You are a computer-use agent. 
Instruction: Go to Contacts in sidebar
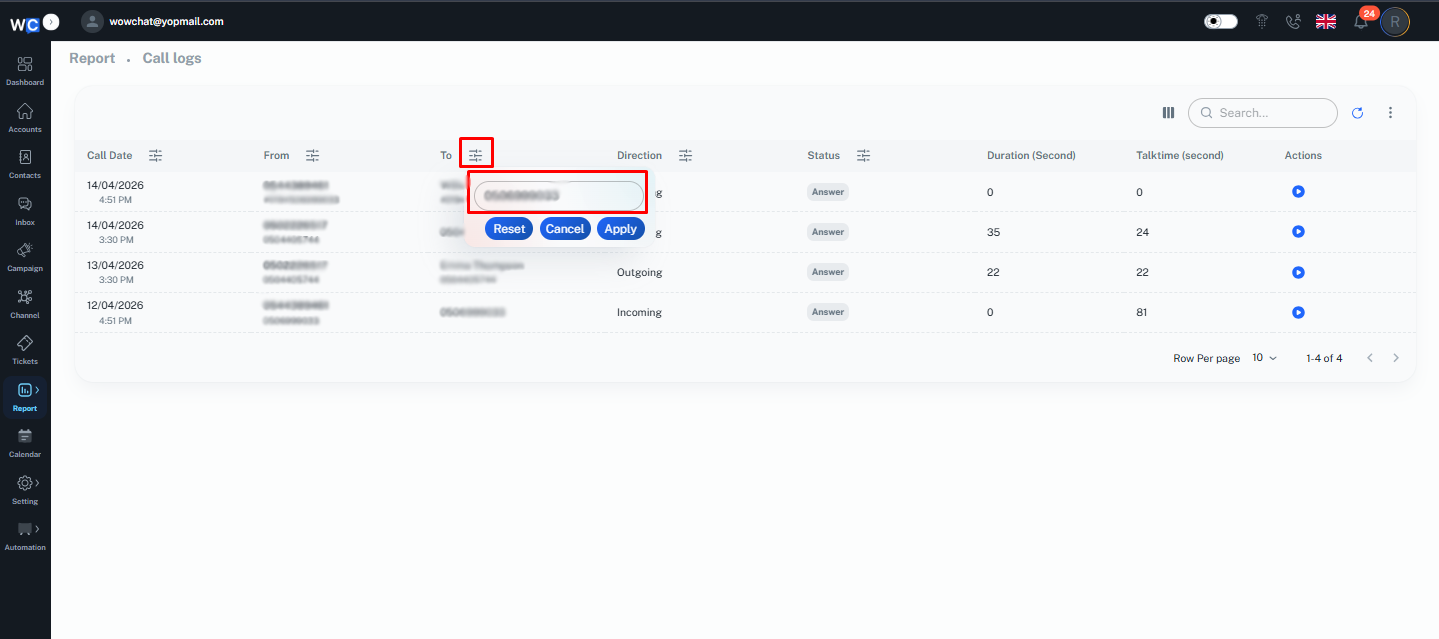click(x=25, y=163)
